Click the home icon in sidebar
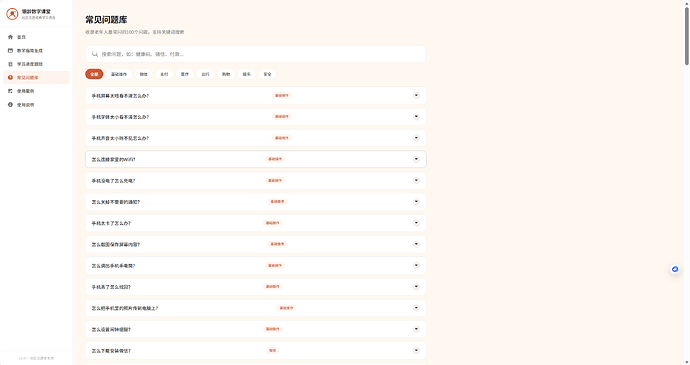The width and height of the screenshot is (690, 365). [x=11, y=37]
